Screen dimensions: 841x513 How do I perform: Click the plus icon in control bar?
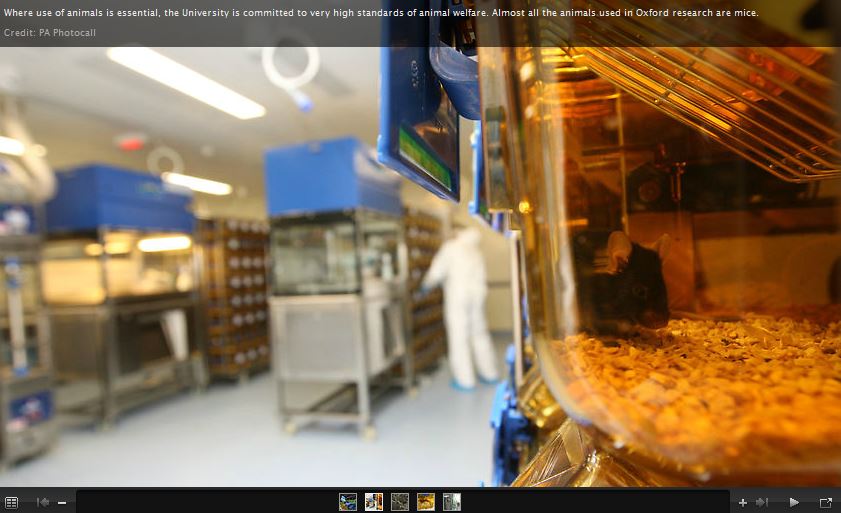point(742,502)
